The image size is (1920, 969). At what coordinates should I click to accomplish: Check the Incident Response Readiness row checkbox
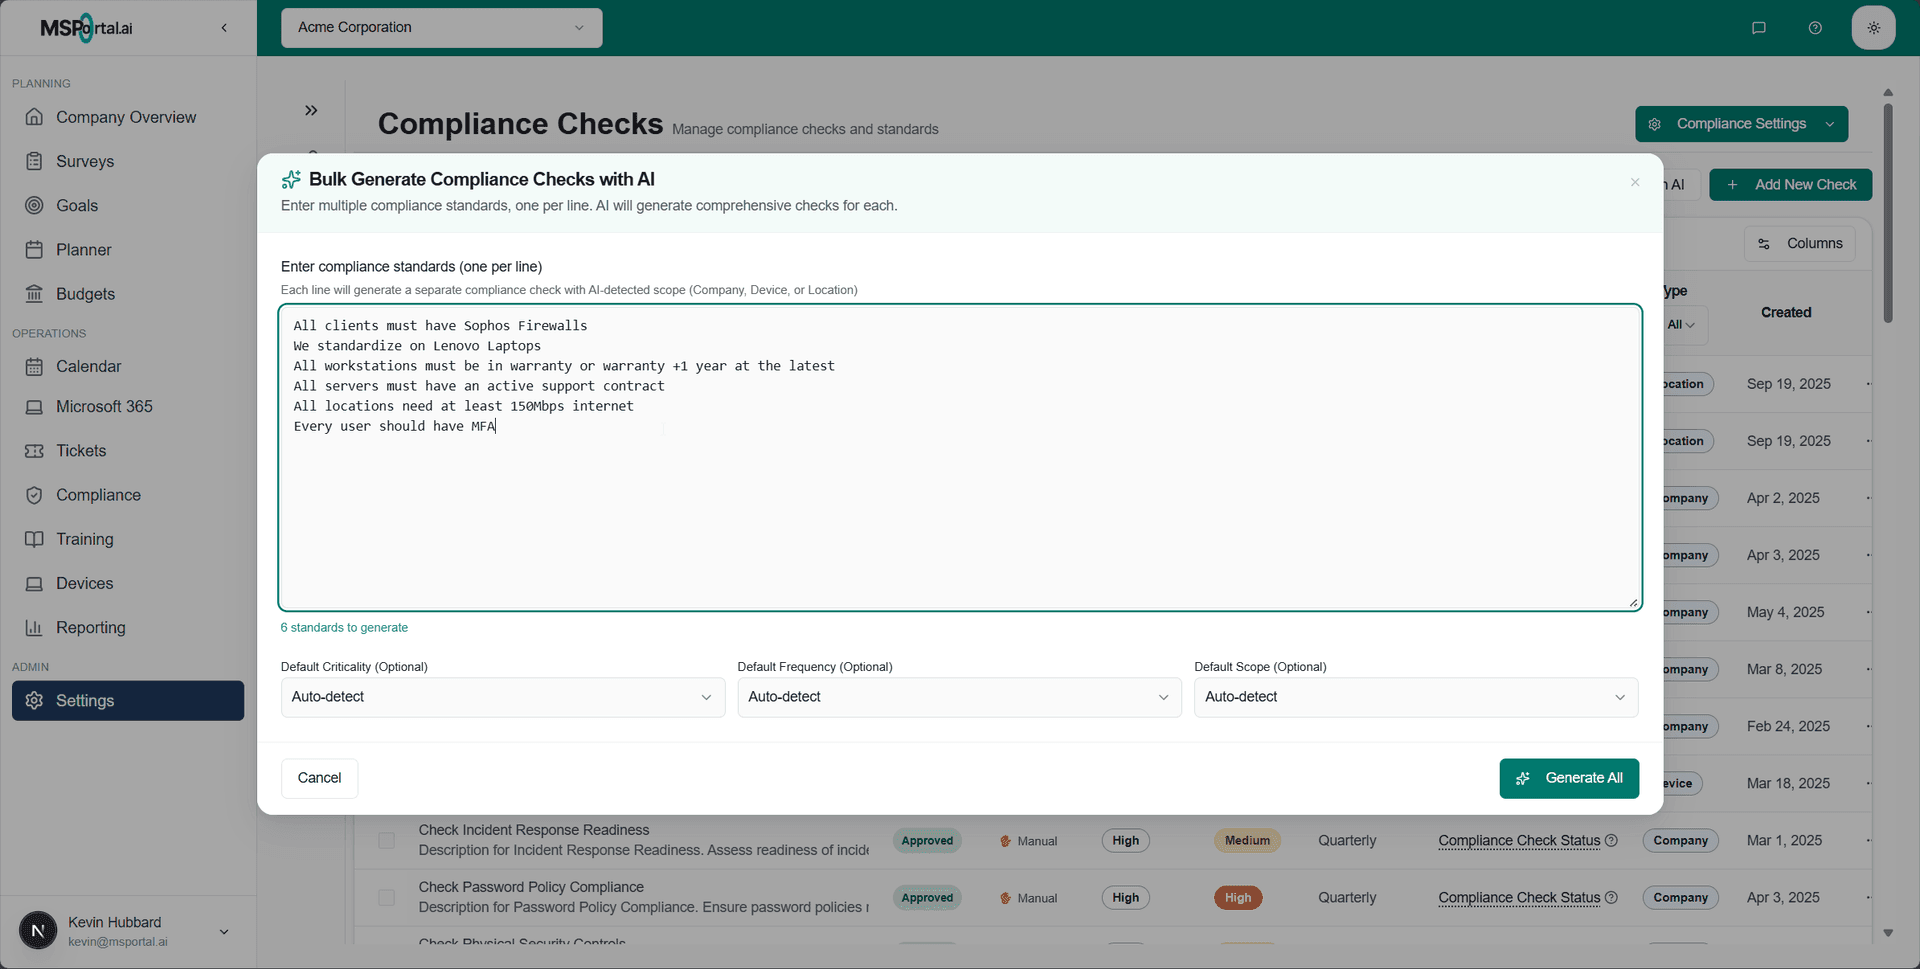click(386, 841)
